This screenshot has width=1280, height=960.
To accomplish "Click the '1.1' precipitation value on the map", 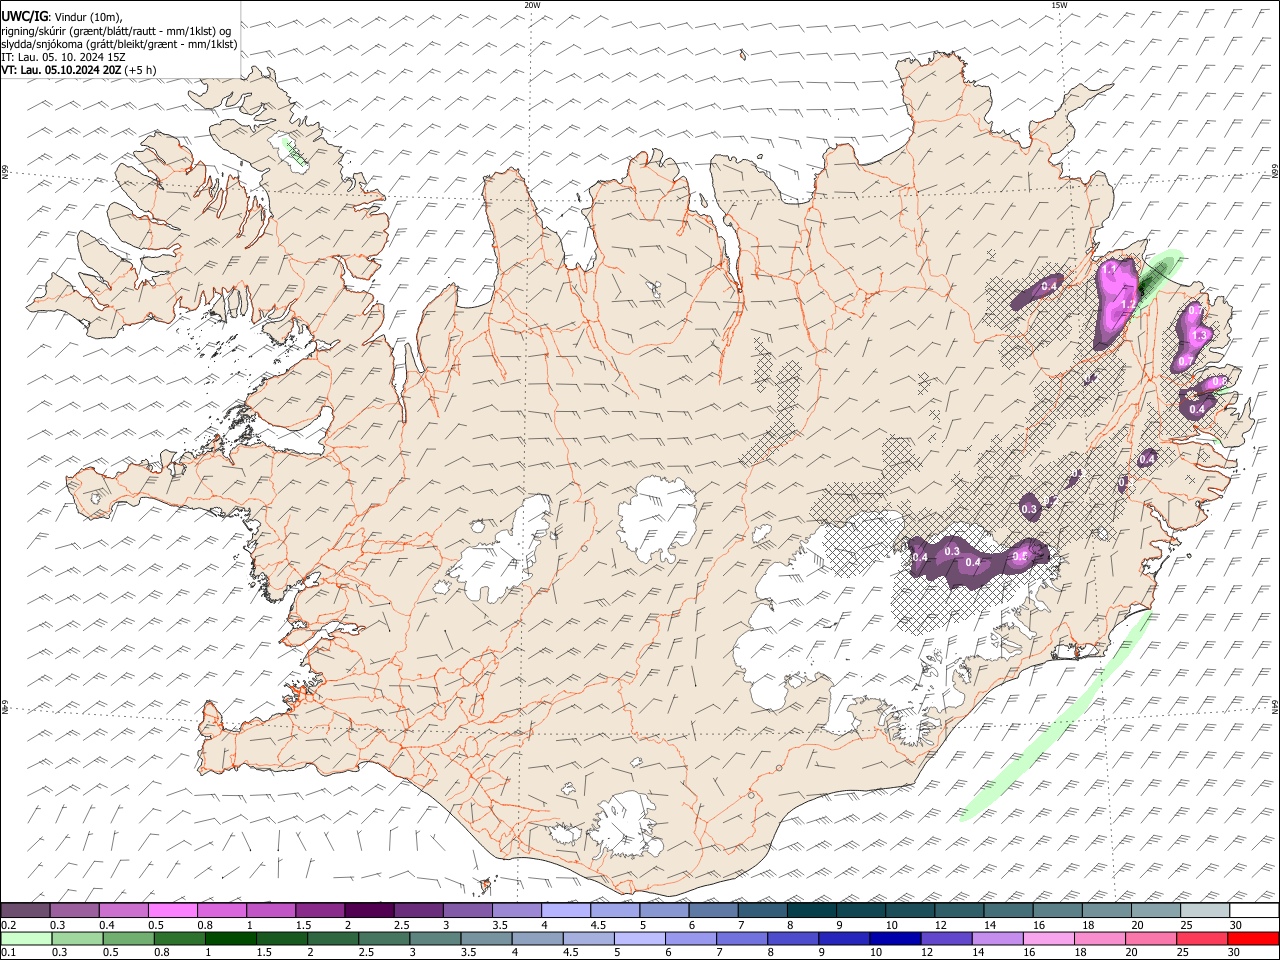I will point(1109,270).
